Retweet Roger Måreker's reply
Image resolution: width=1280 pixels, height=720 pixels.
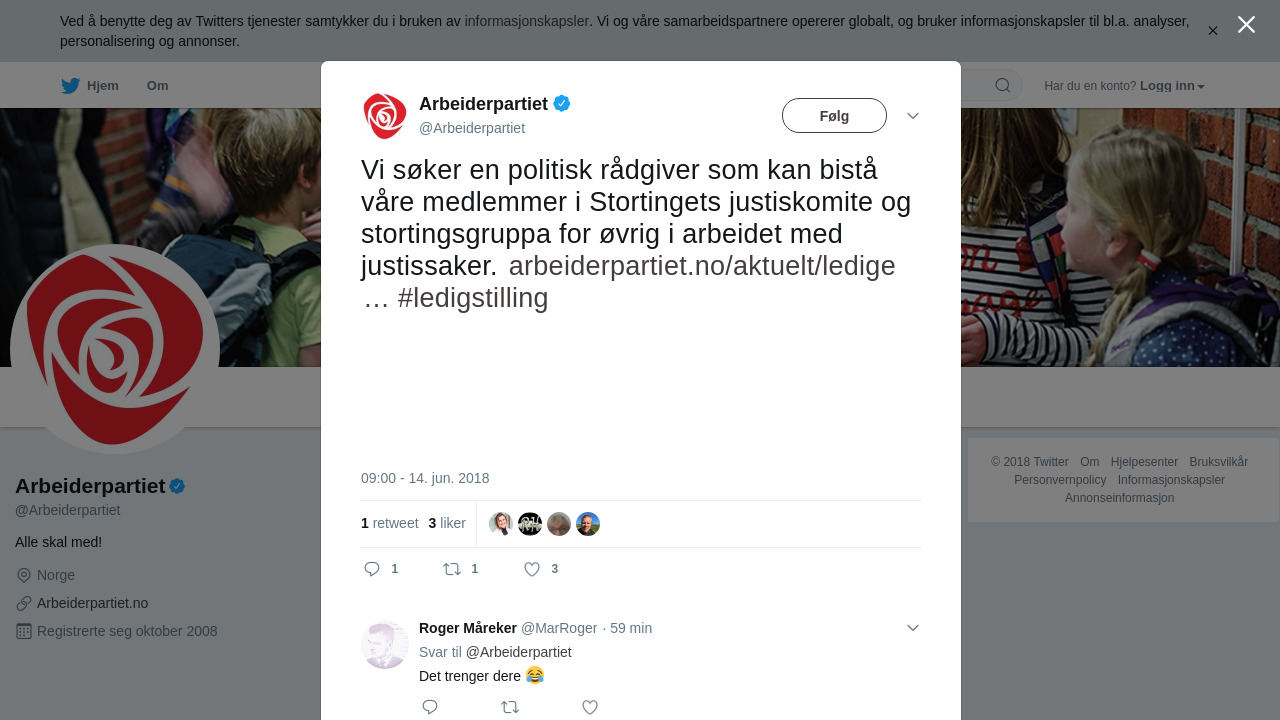(x=510, y=707)
